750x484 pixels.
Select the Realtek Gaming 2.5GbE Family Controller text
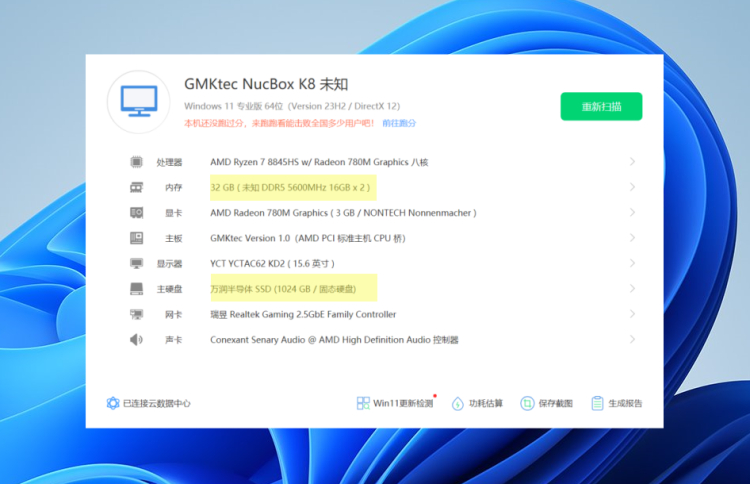(303, 314)
